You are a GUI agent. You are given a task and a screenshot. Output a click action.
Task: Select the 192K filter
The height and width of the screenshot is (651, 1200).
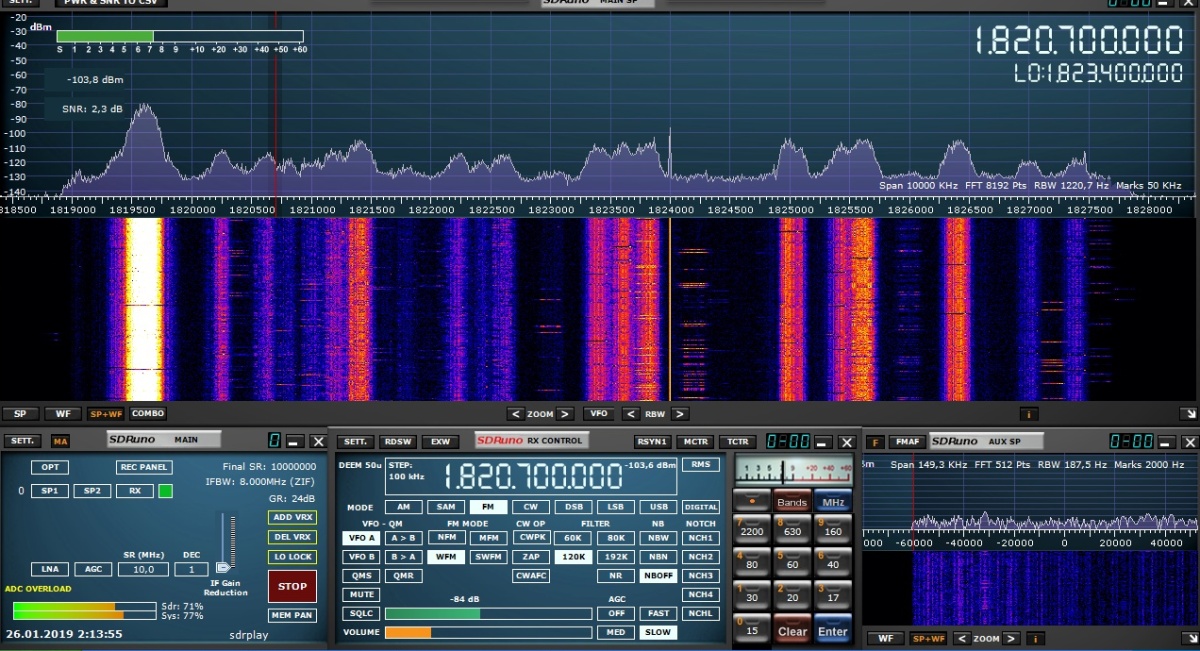pos(617,557)
